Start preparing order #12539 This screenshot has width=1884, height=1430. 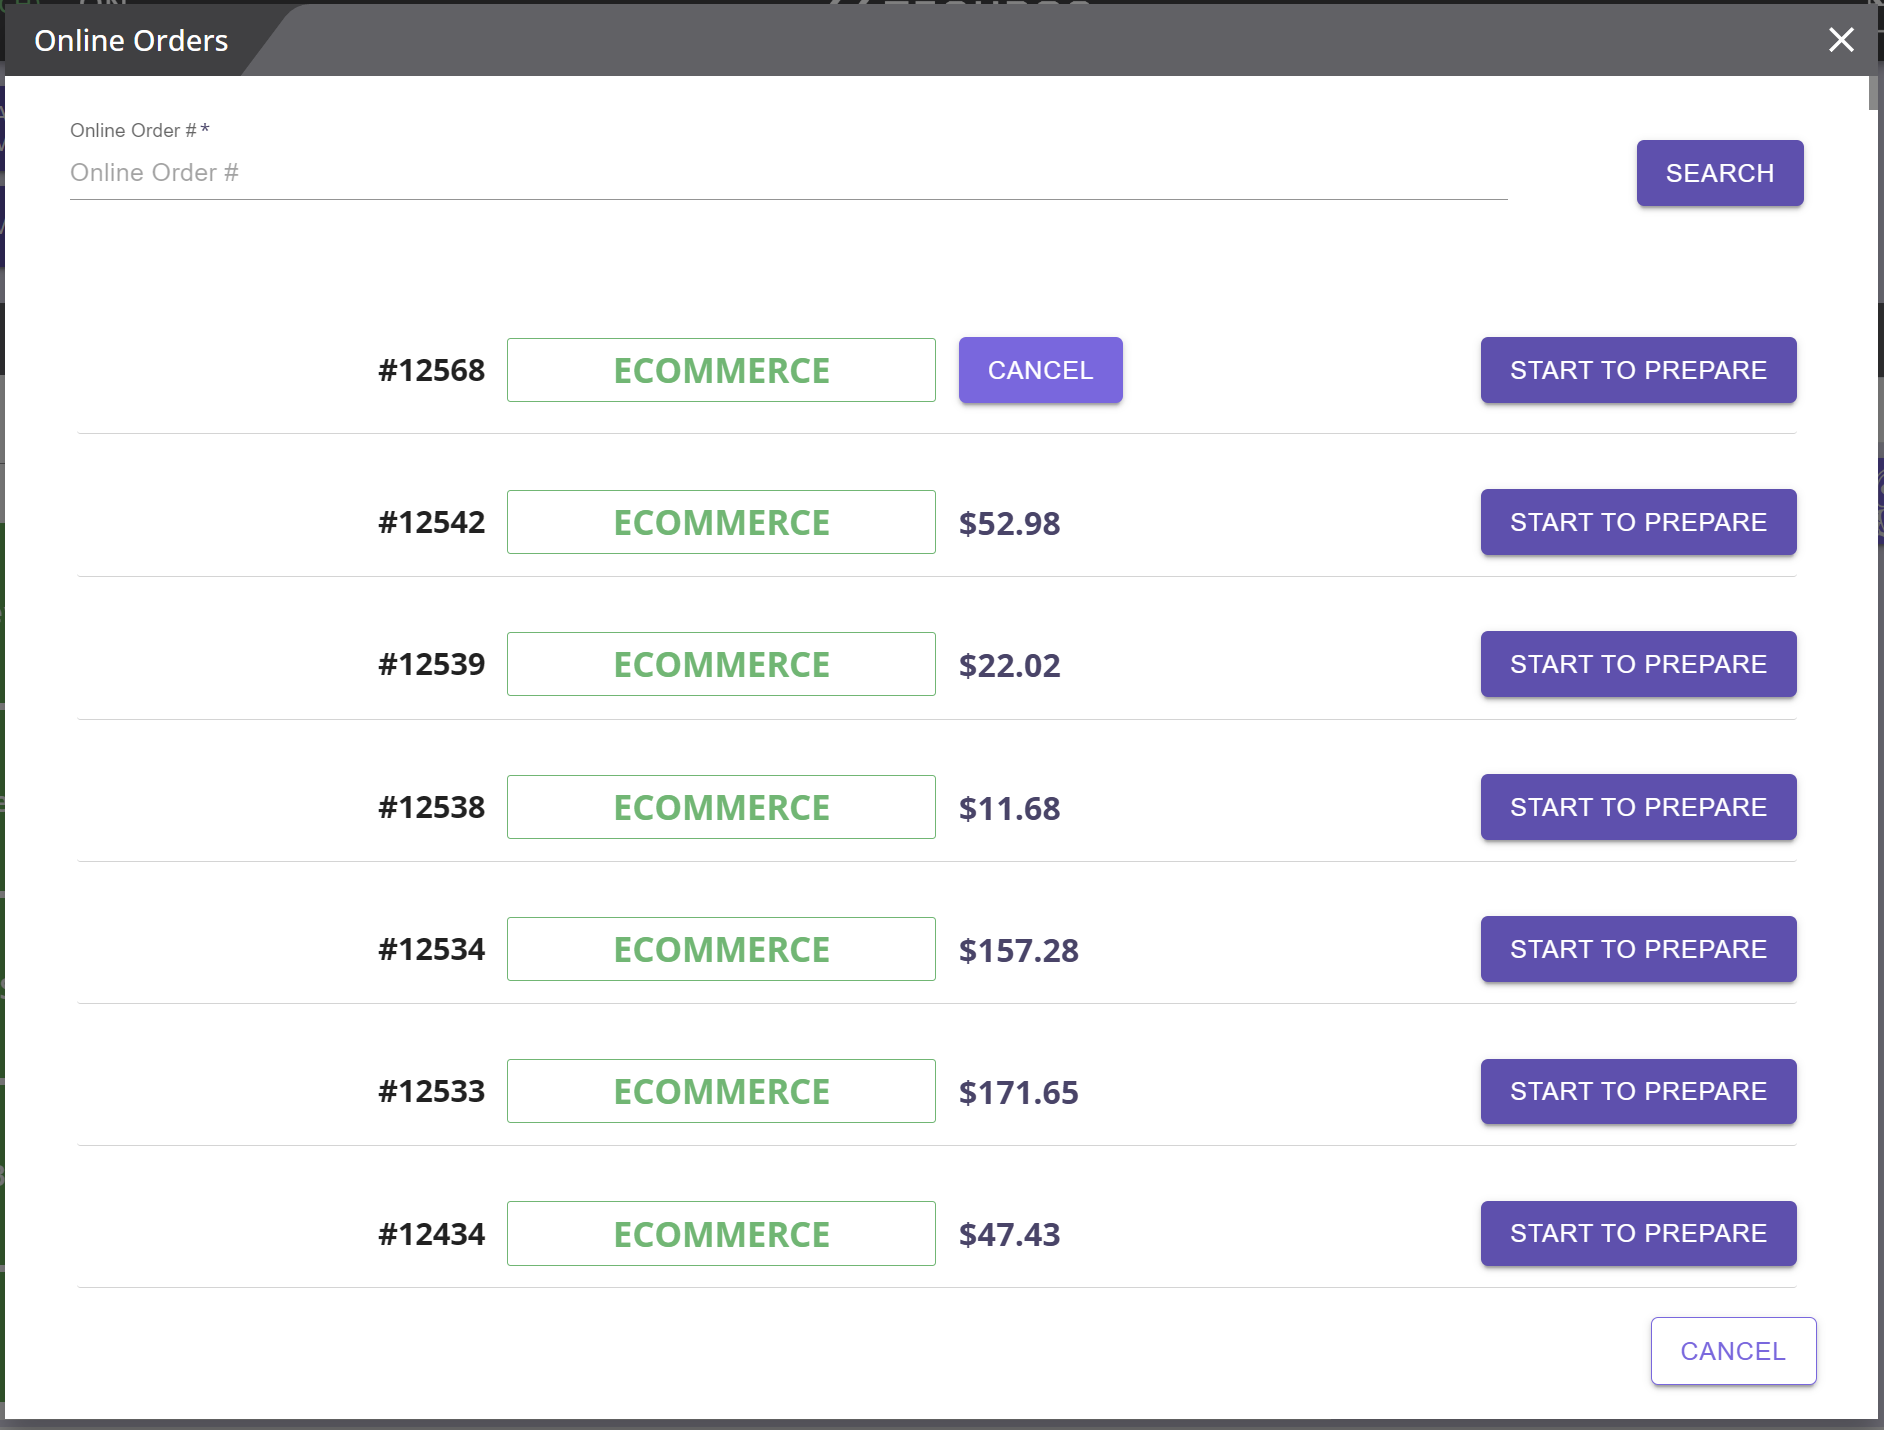(1638, 664)
